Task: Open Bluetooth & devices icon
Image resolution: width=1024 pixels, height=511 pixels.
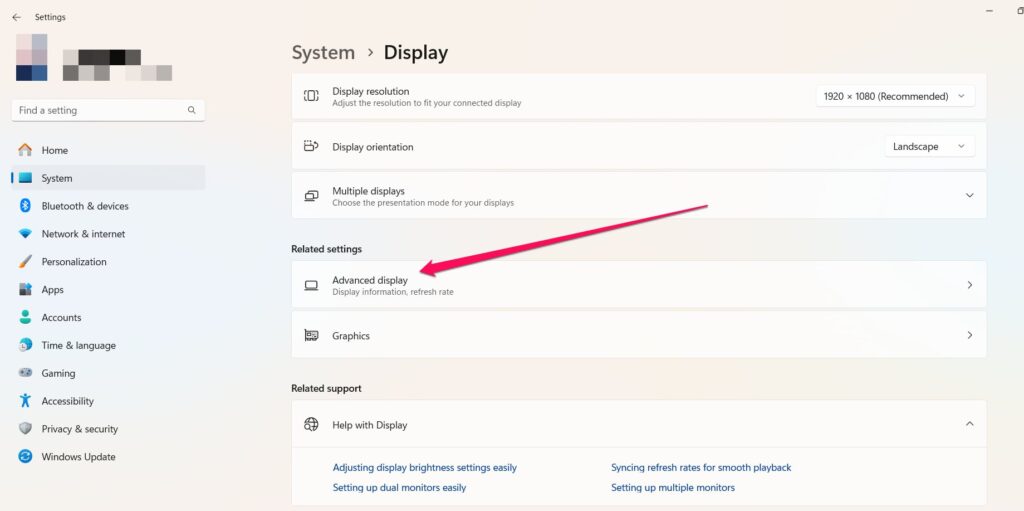Action: pyautogui.click(x=25, y=206)
